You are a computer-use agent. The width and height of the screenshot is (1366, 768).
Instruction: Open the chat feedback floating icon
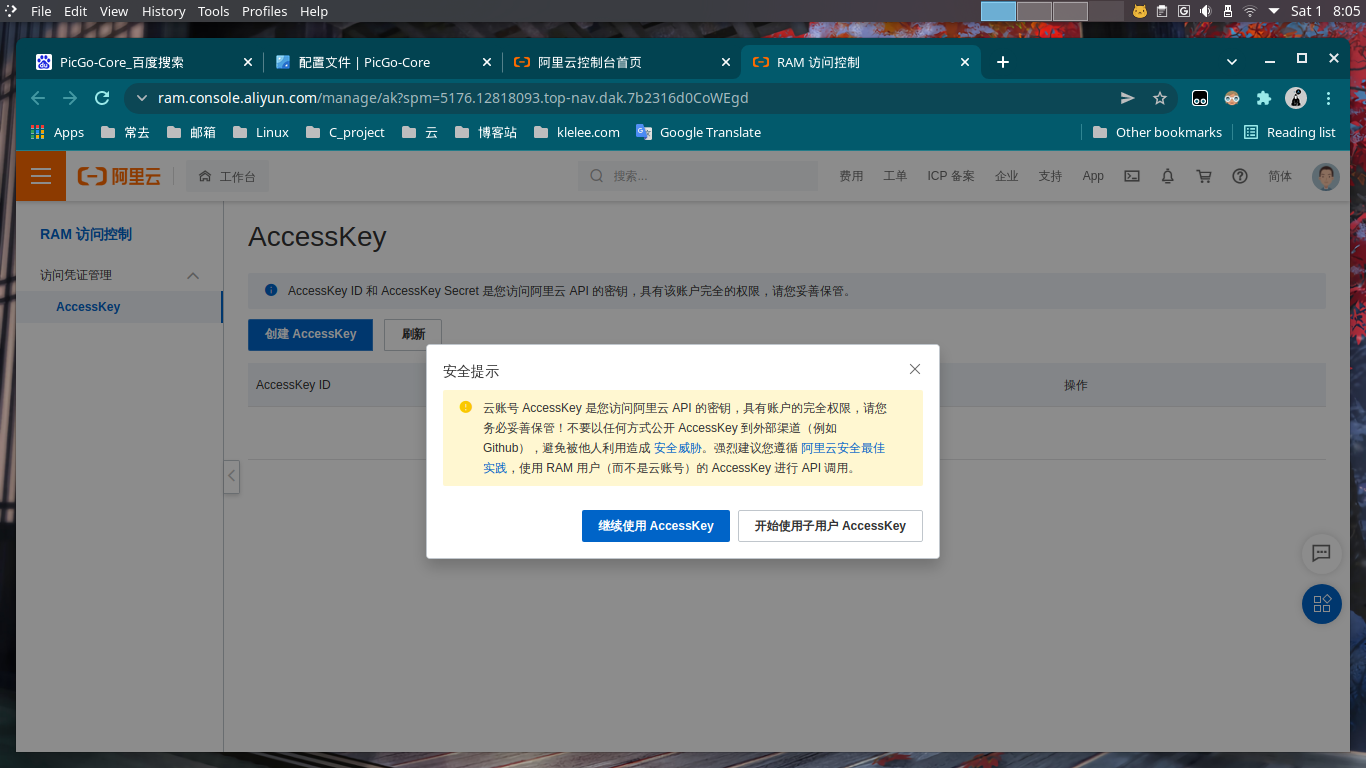(x=1321, y=553)
